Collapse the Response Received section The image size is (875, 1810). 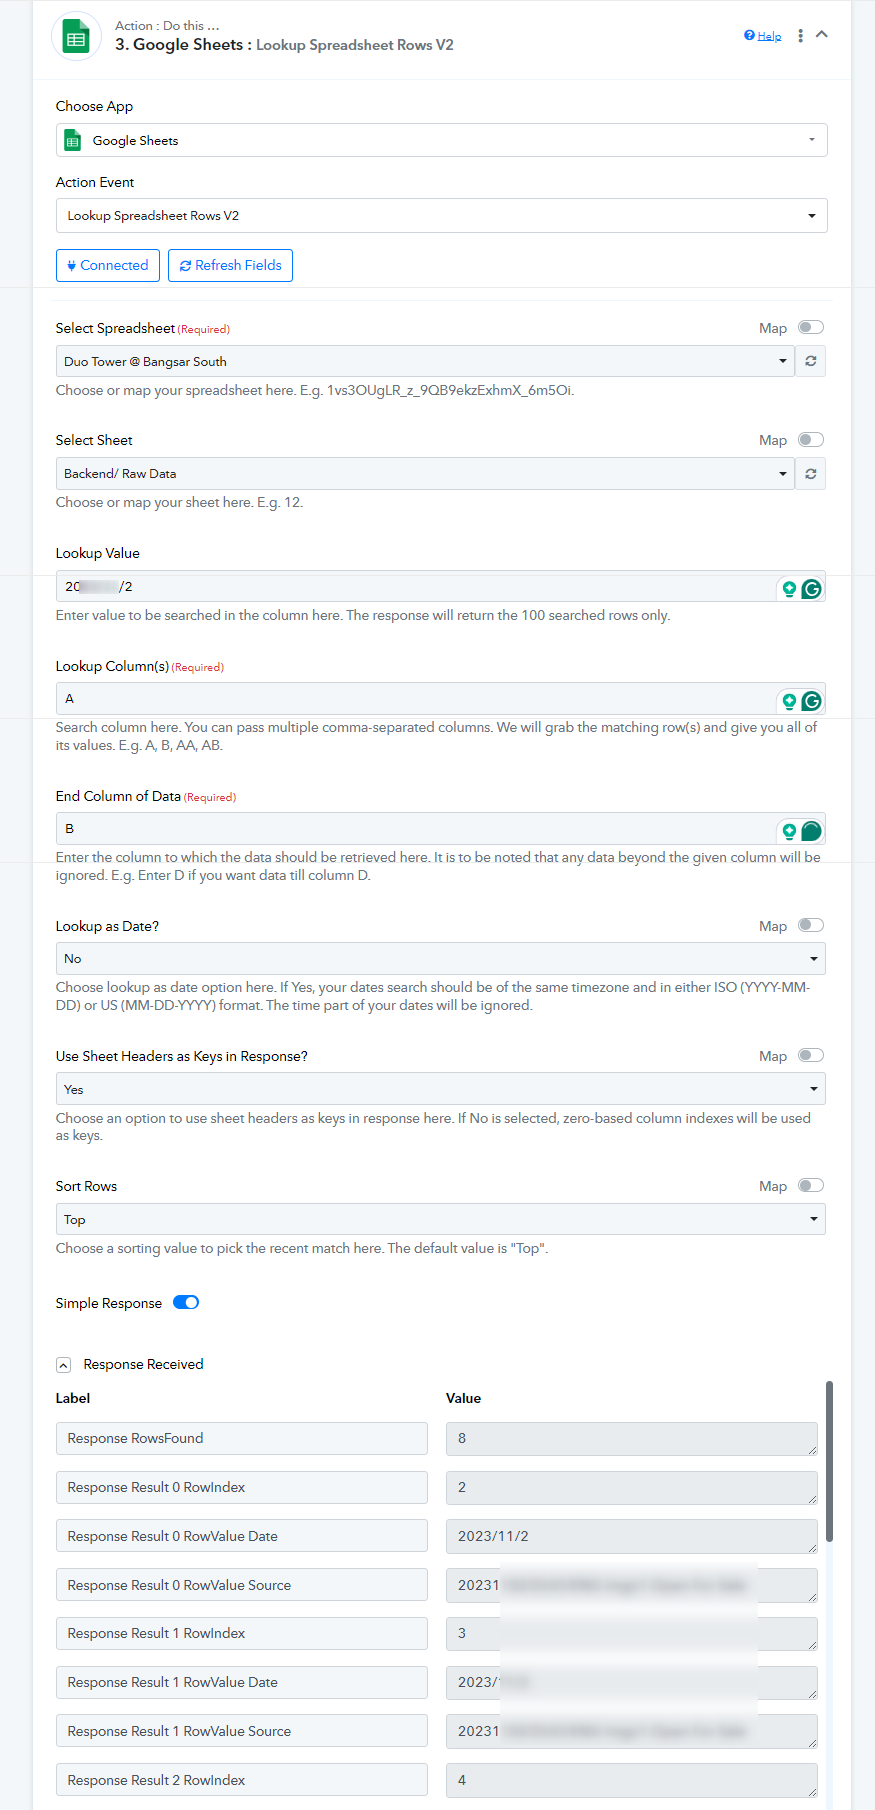64,1365
